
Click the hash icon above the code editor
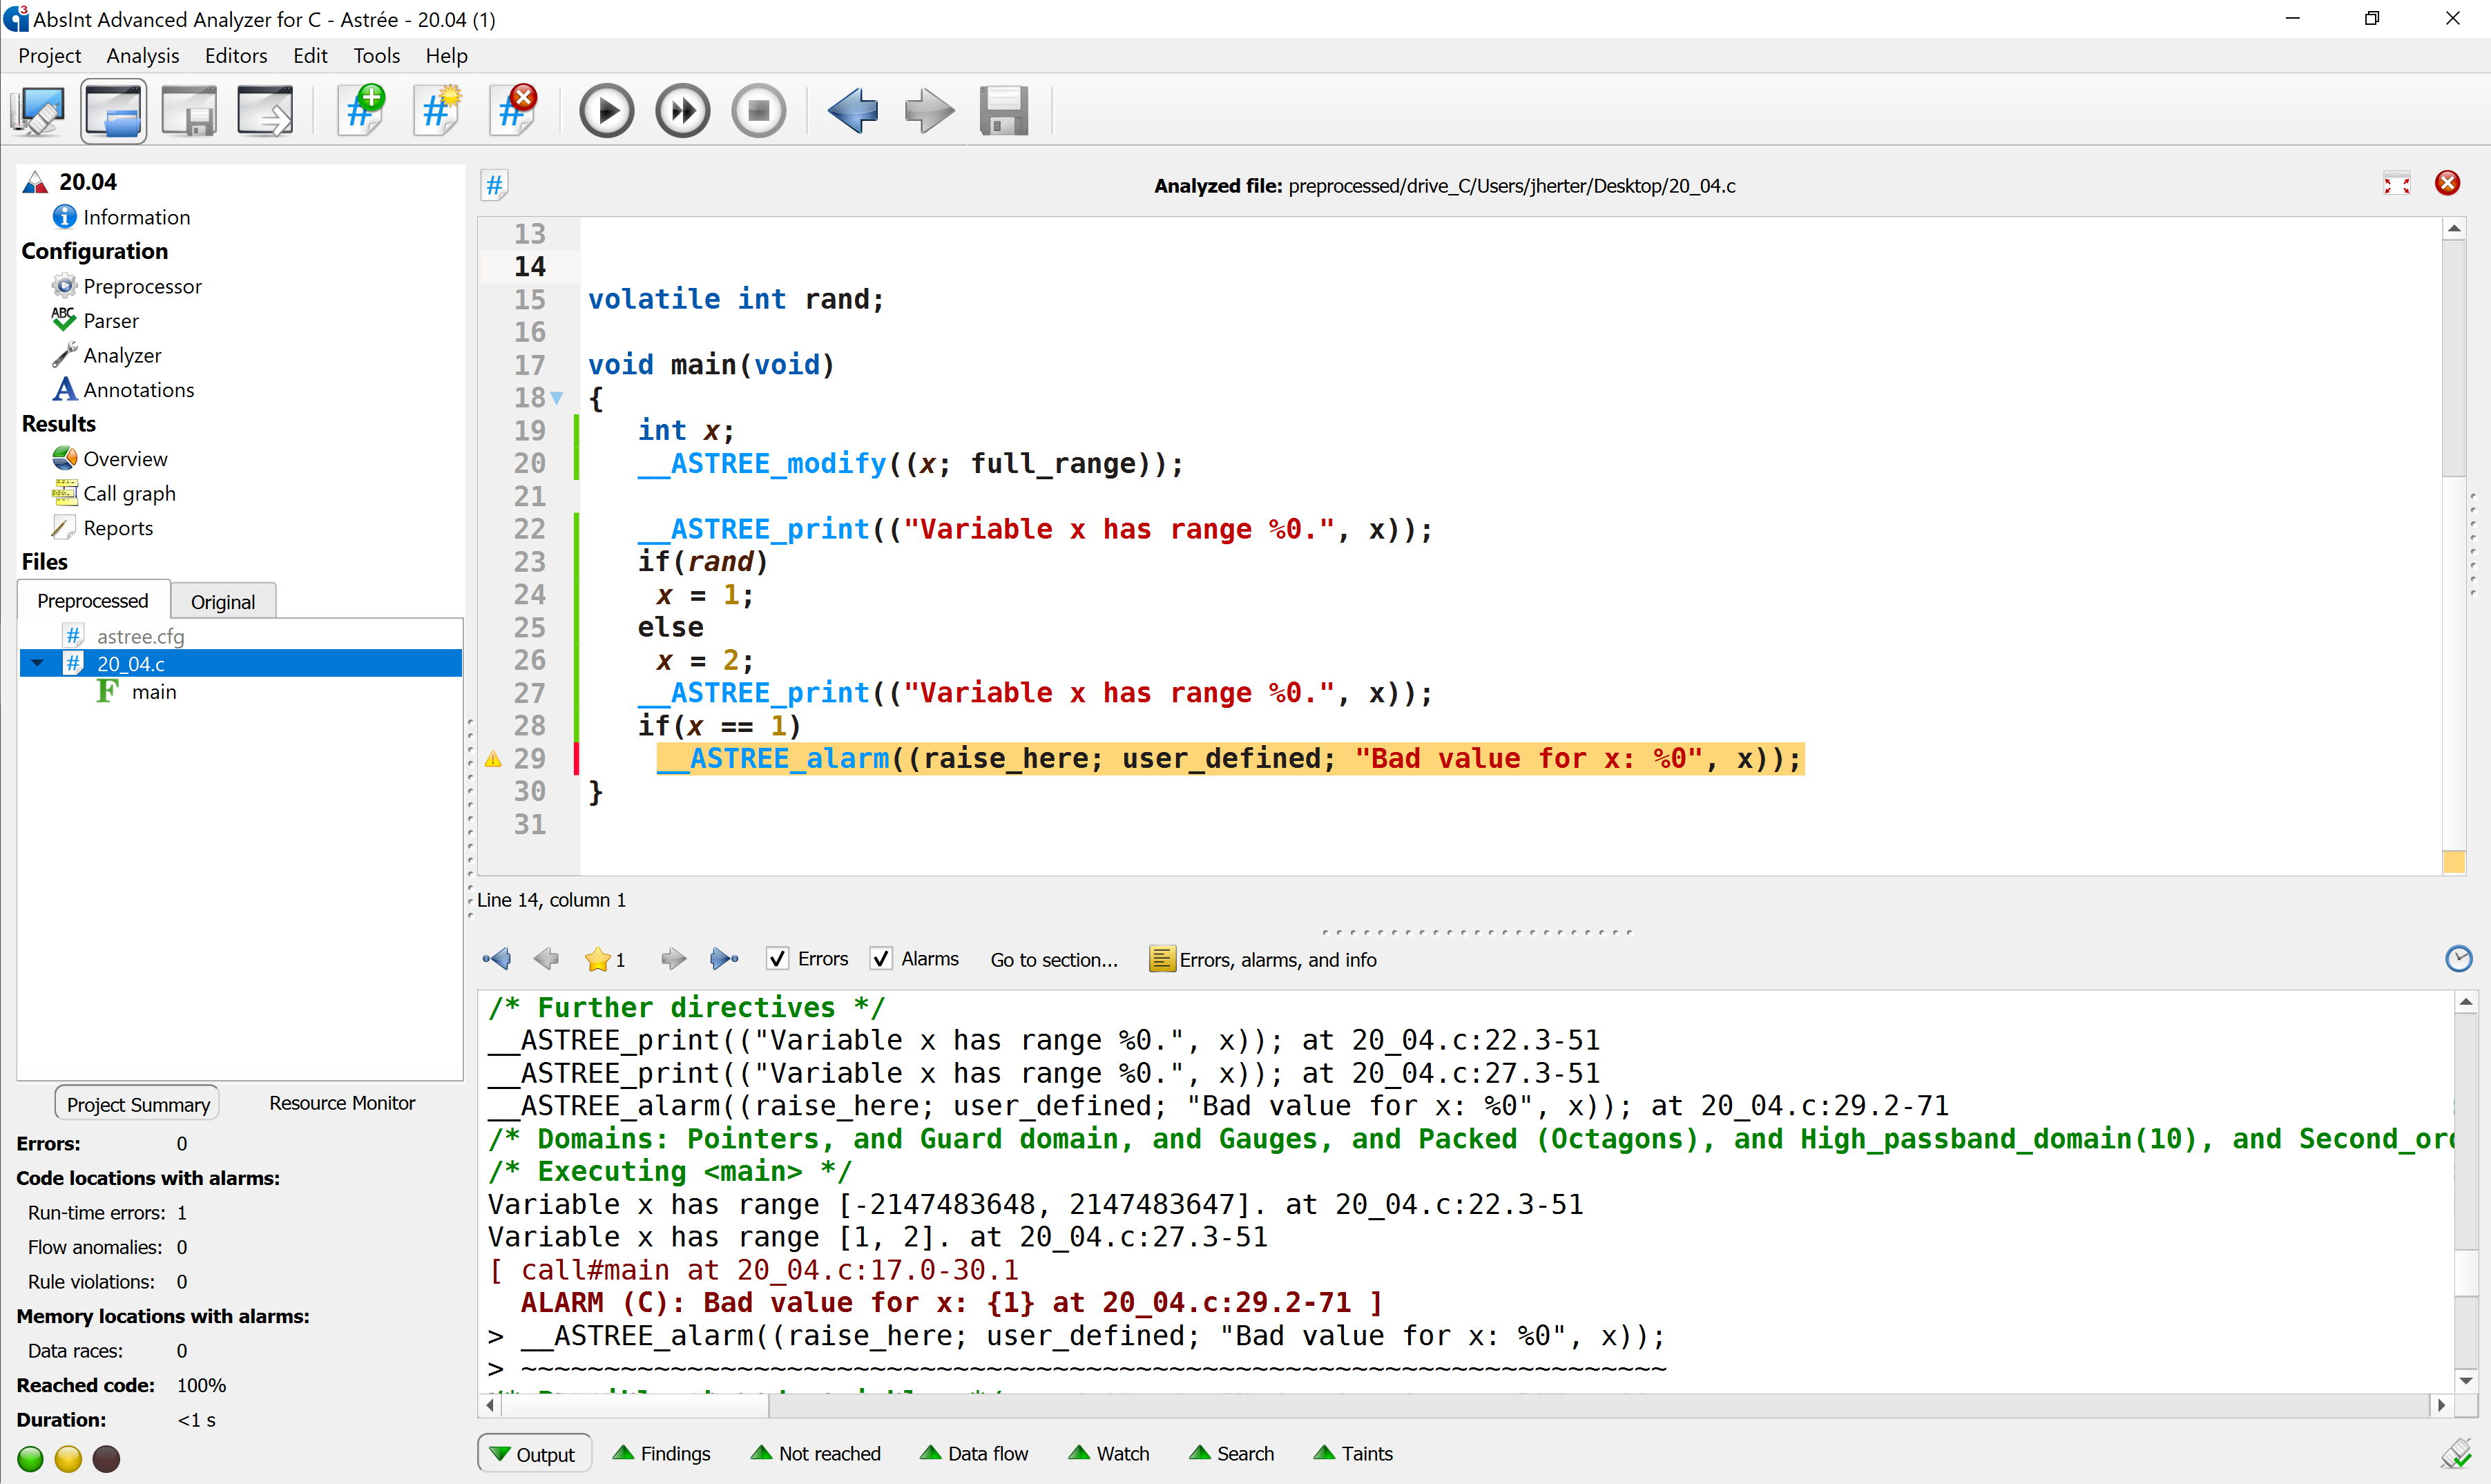click(x=494, y=185)
